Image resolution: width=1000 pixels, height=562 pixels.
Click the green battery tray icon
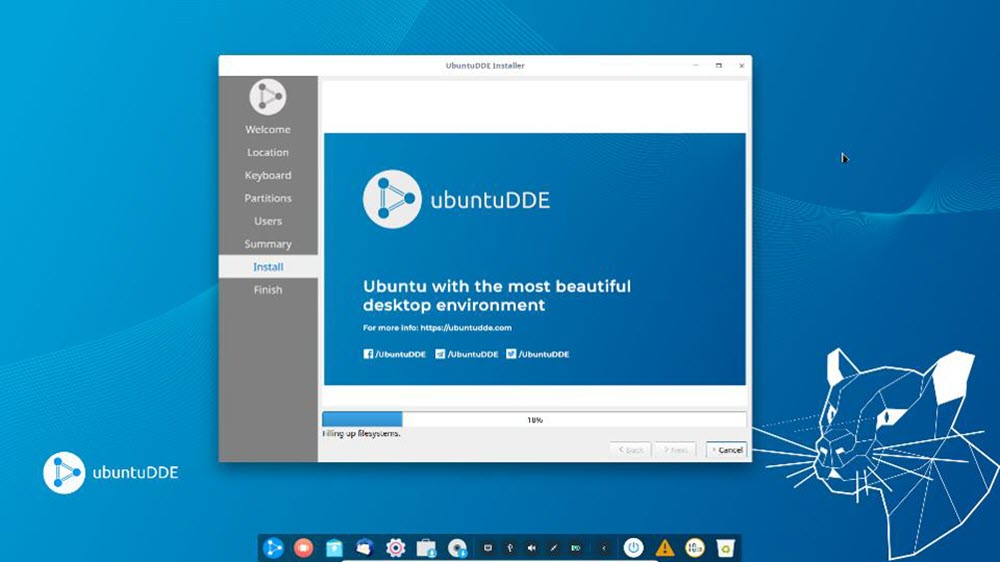click(576, 547)
